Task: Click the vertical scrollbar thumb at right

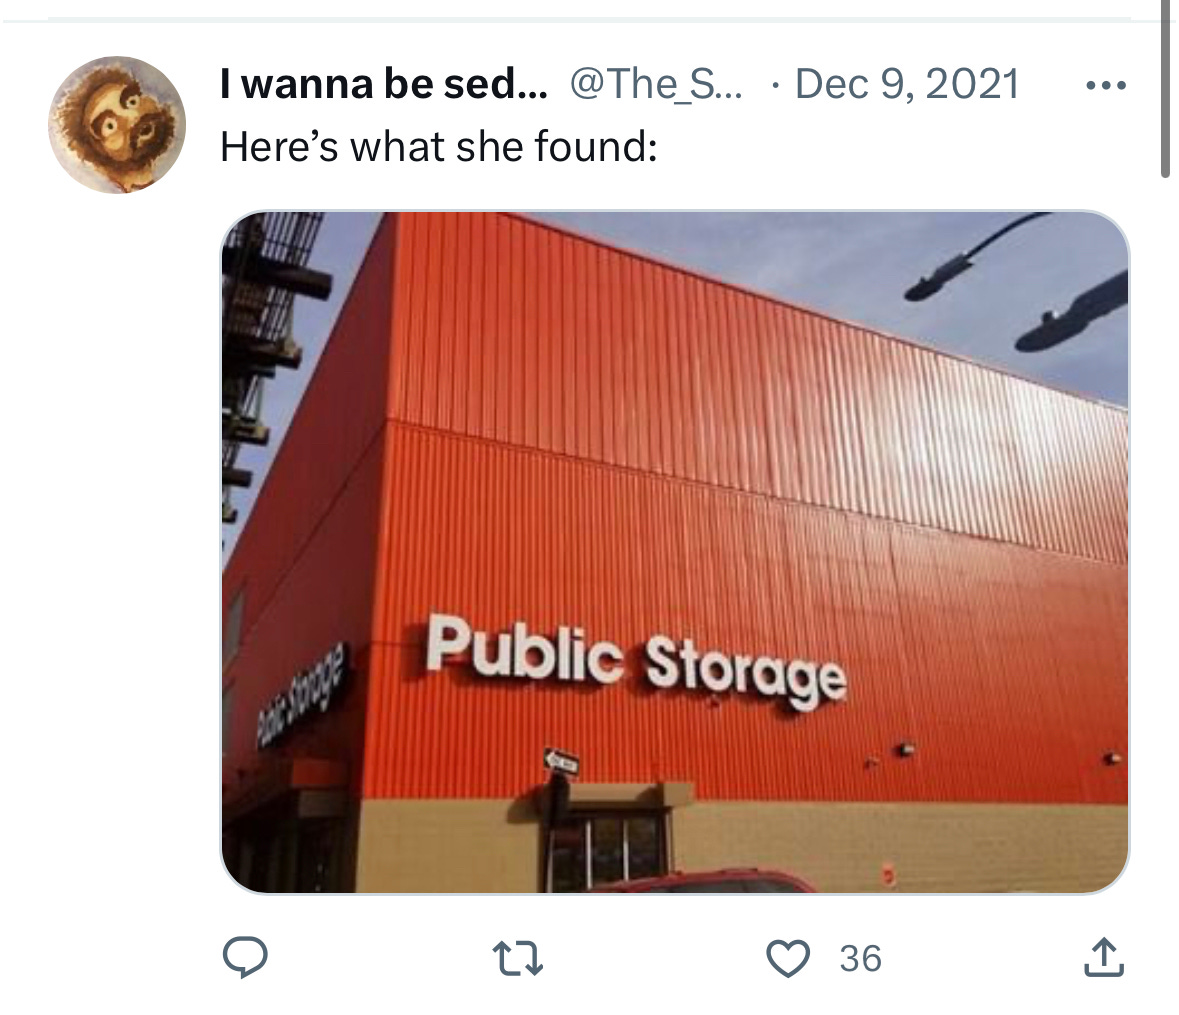Action: (x=1165, y=89)
